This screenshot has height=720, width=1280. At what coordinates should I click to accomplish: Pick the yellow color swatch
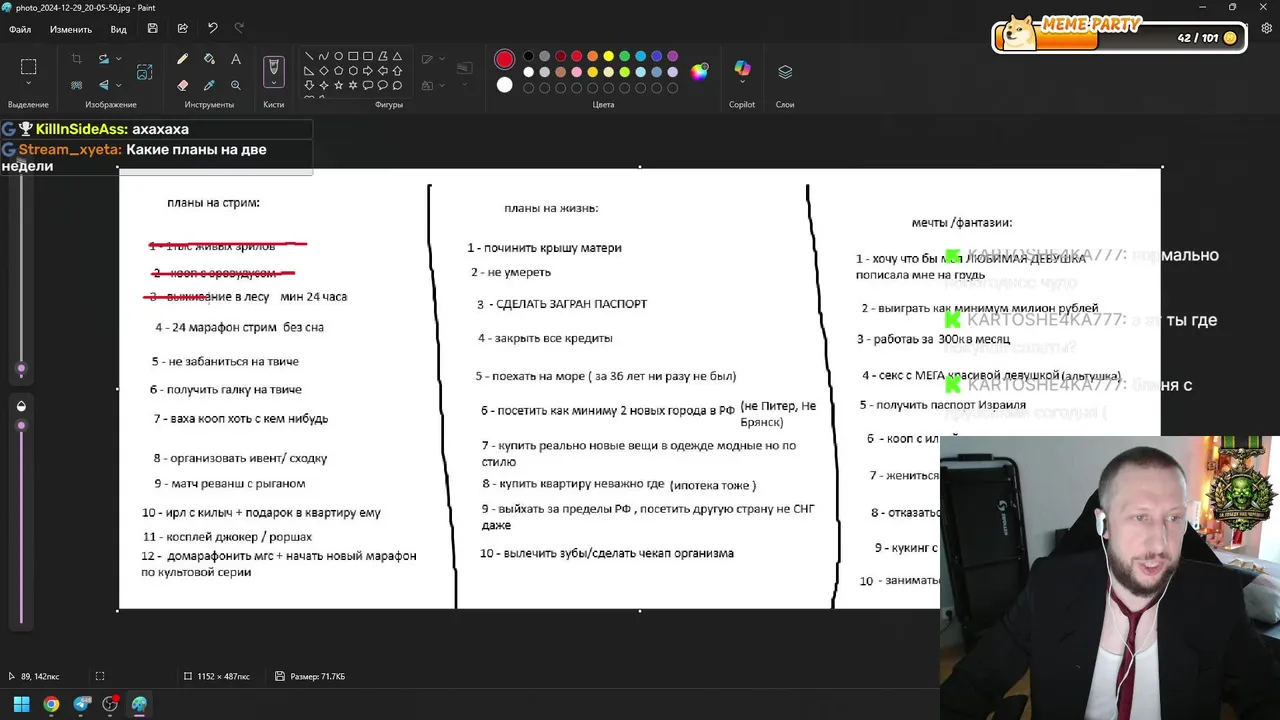tap(608, 56)
